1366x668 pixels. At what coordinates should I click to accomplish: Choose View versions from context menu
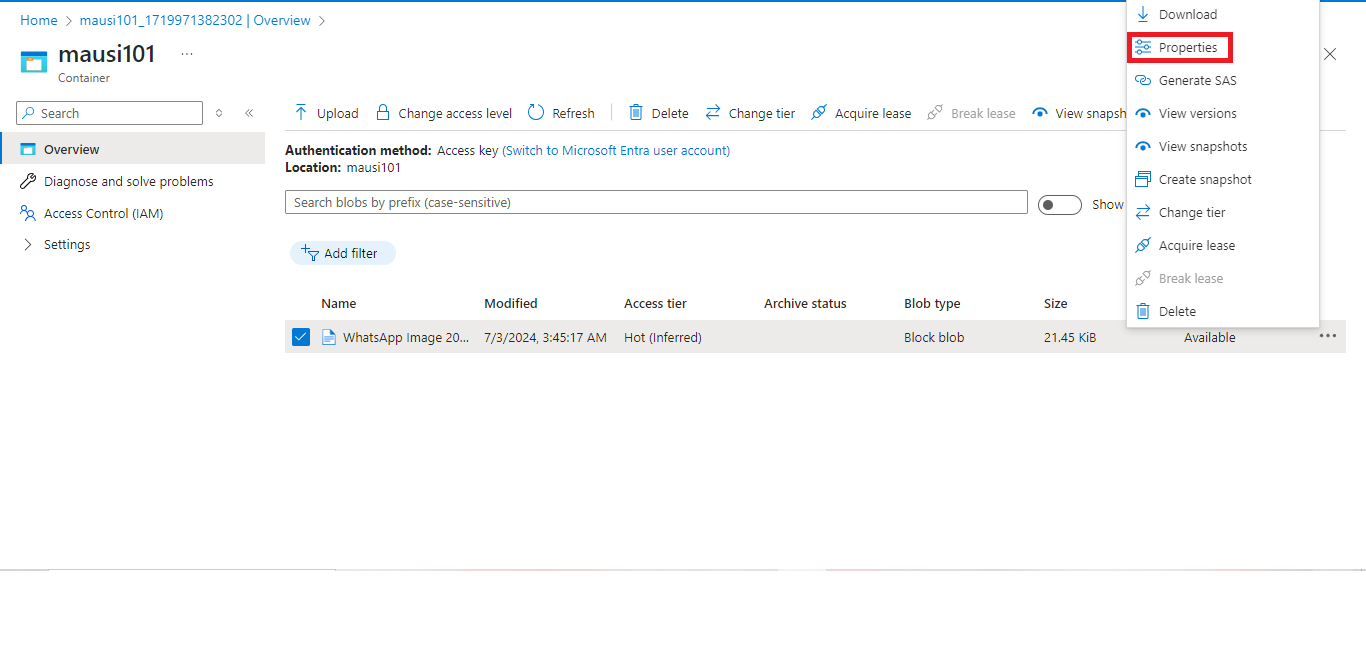tap(1223, 113)
